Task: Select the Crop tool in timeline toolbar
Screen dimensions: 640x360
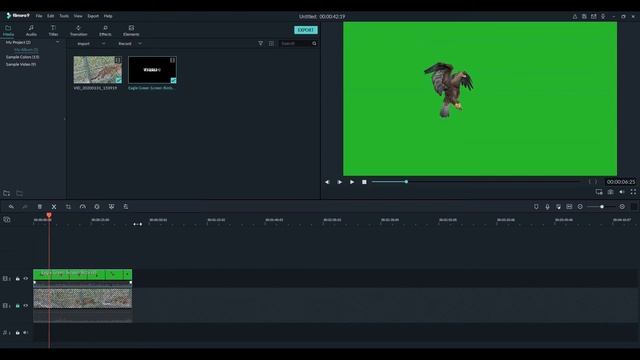Action: (68, 207)
